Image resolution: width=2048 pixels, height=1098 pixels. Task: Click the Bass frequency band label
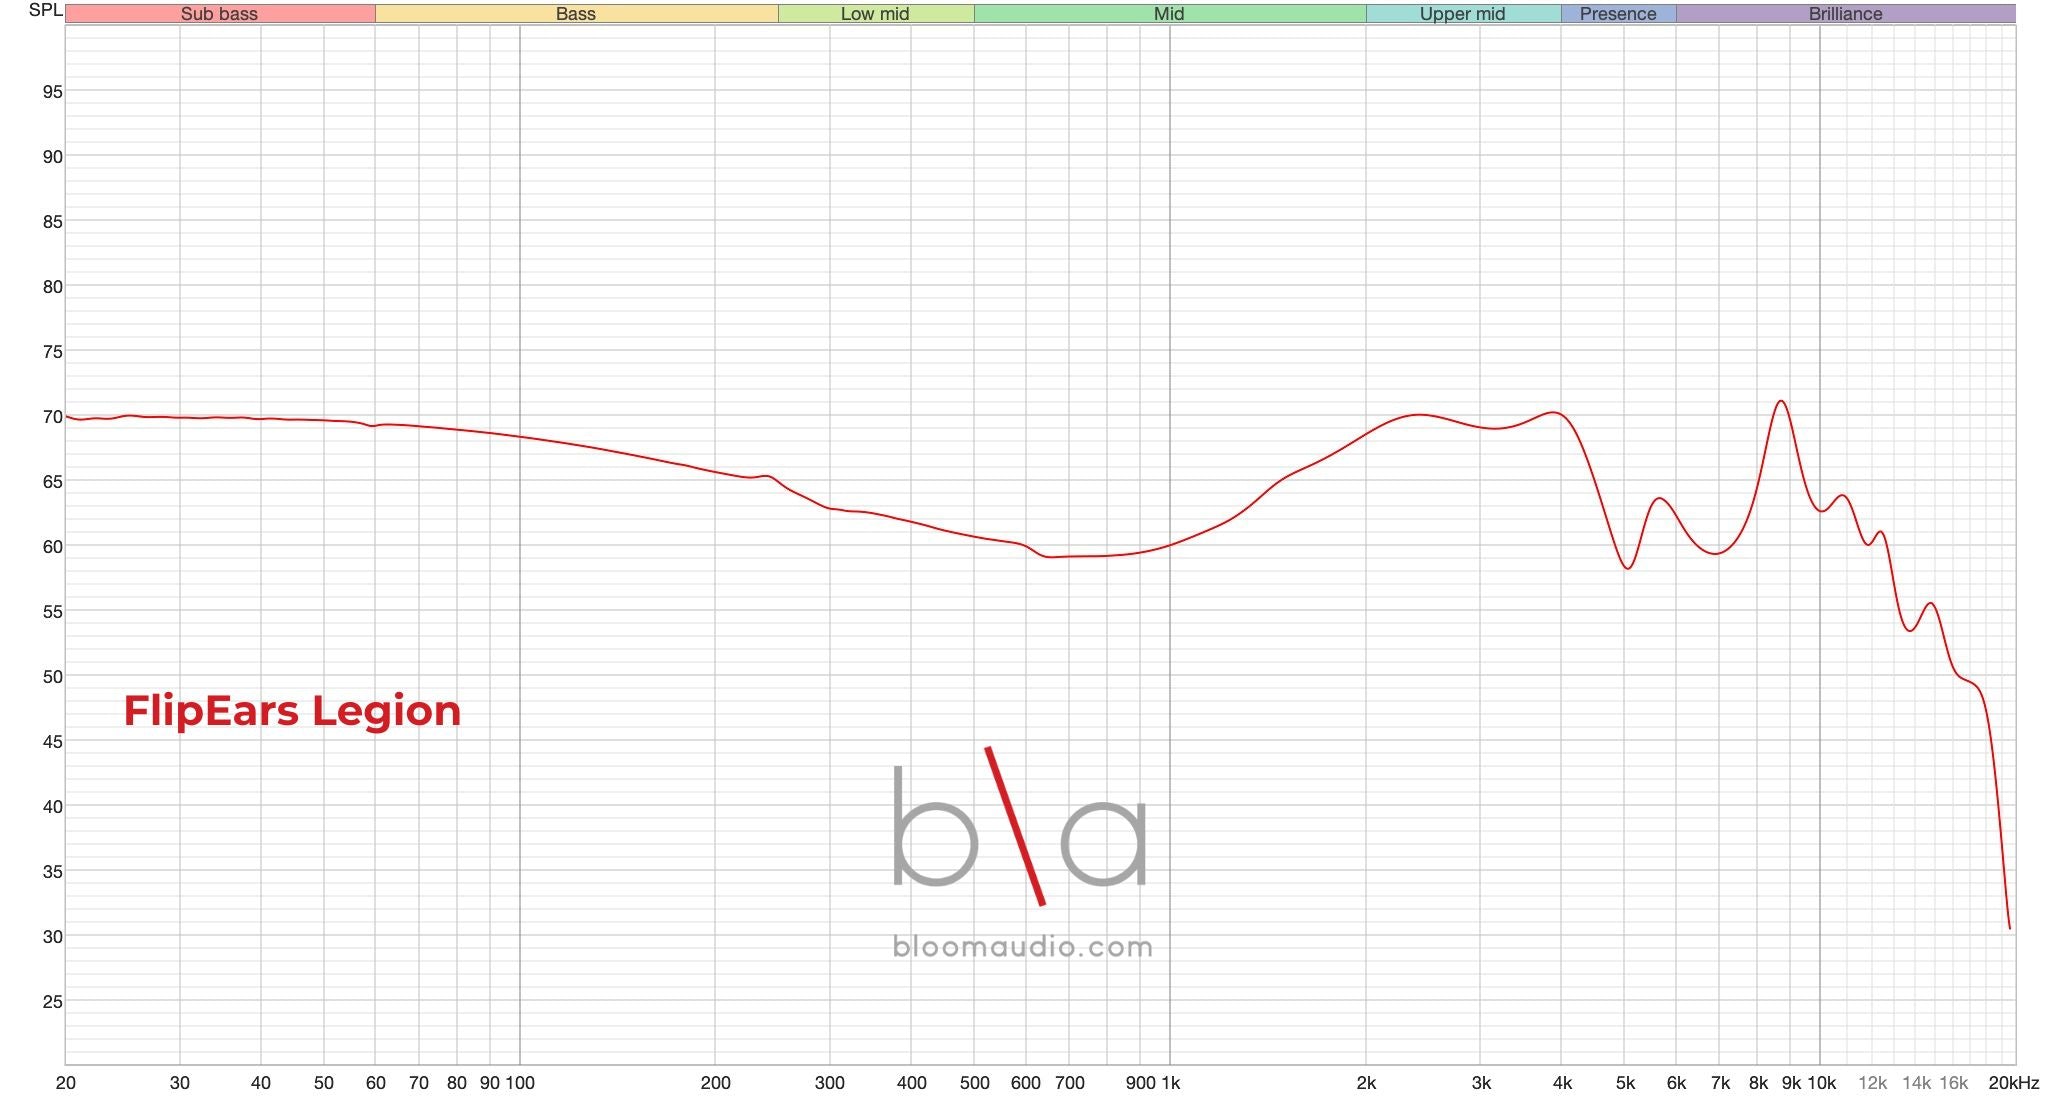pyautogui.click(x=576, y=14)
